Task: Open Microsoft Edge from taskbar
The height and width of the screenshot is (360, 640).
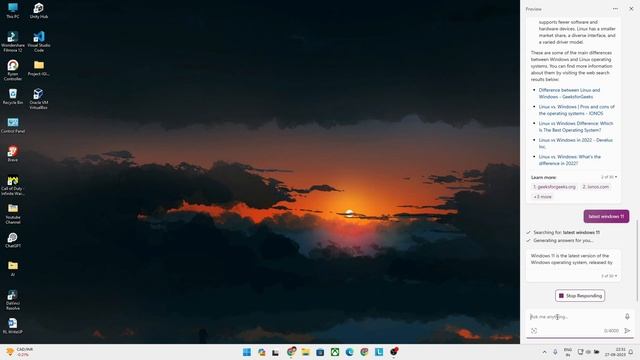Action: (349, 352)
